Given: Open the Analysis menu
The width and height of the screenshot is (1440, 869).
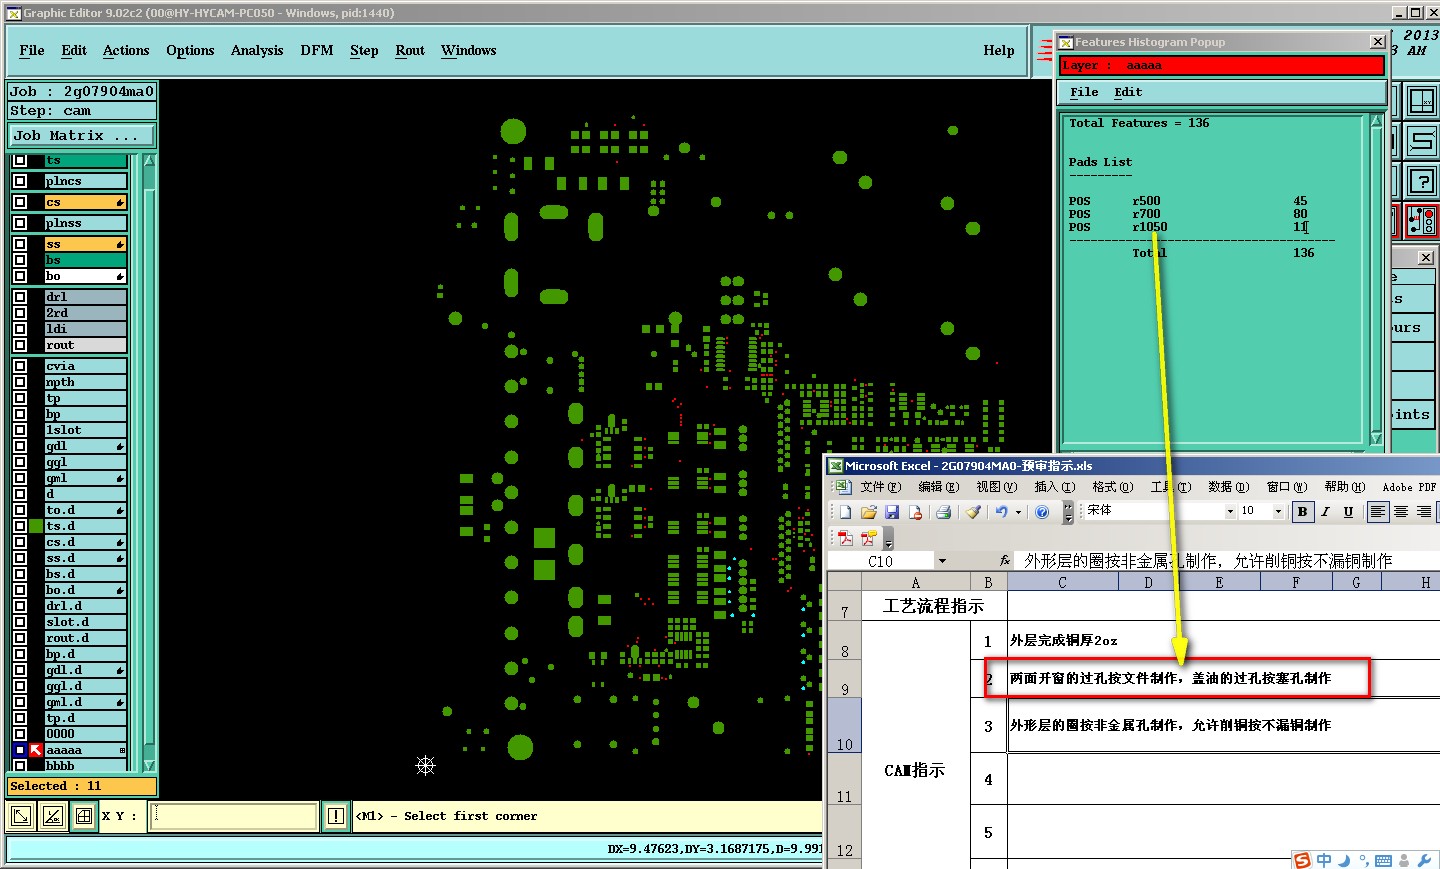Looking at the screenshot, I should point(257,51).
